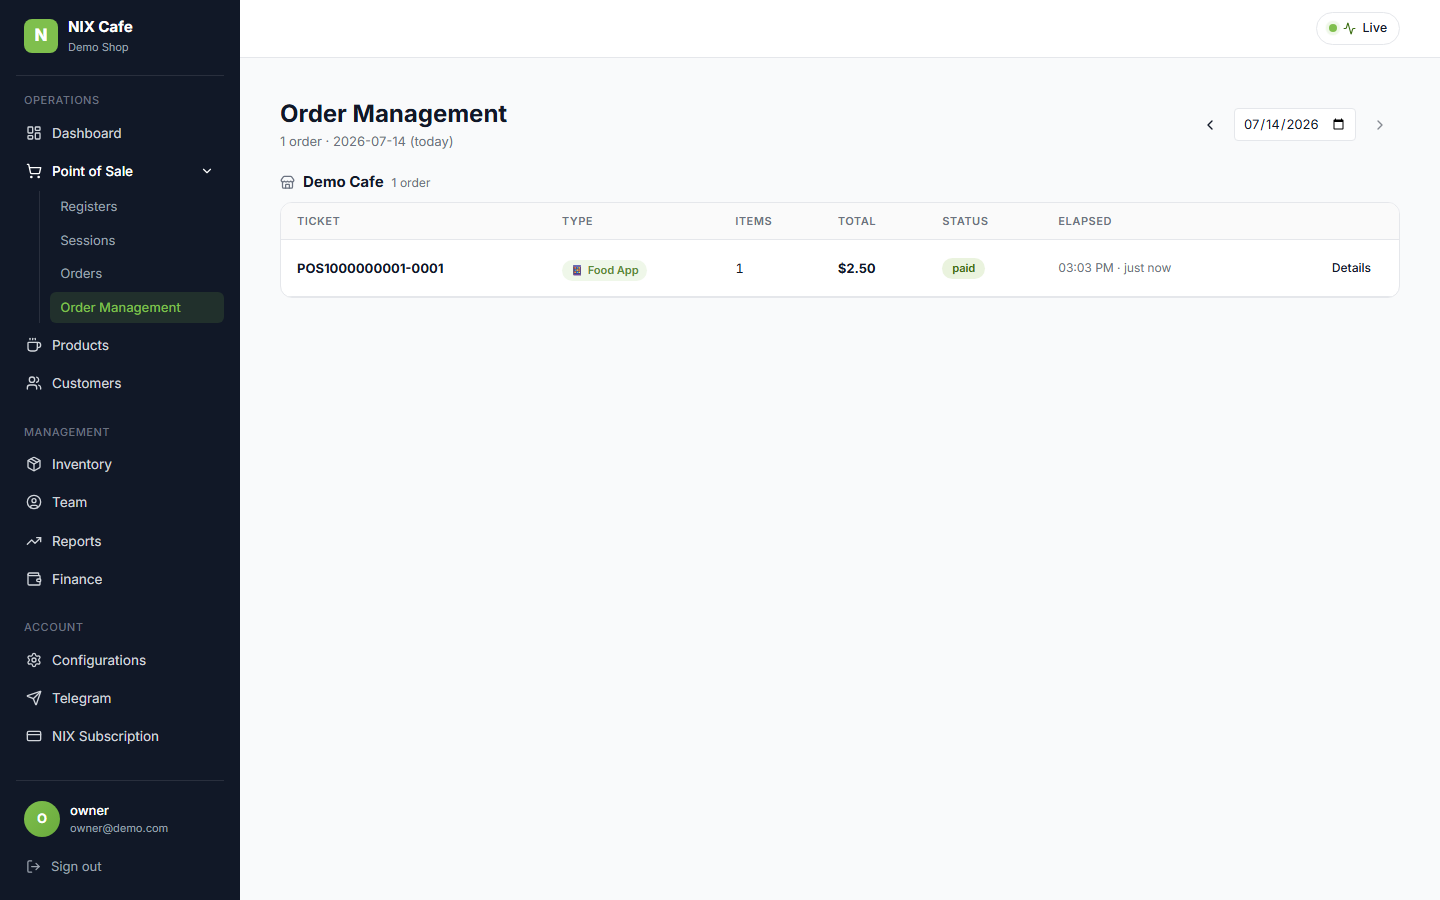Click the Dashboard grid icon
The width and height of the screenshot is (1440, 900).
34,133
